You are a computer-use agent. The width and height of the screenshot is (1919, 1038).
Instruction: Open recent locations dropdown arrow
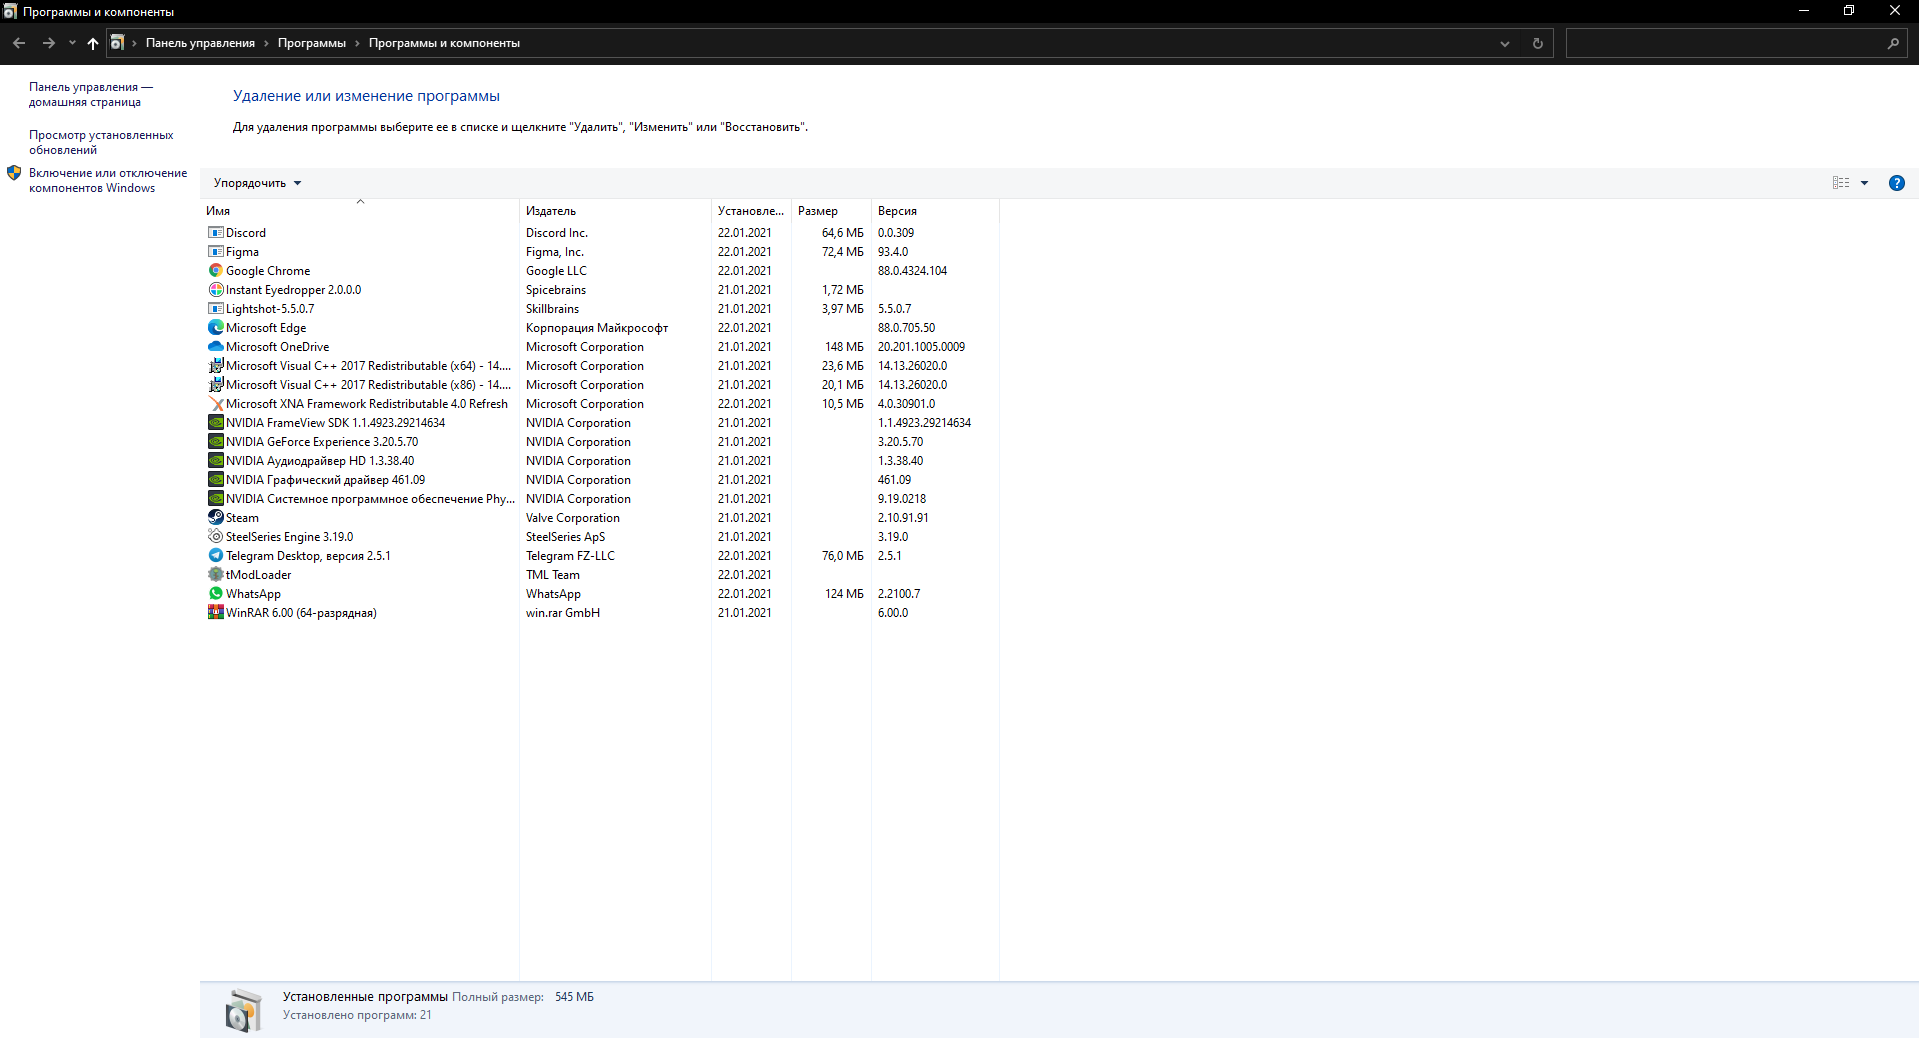(72, 43)
